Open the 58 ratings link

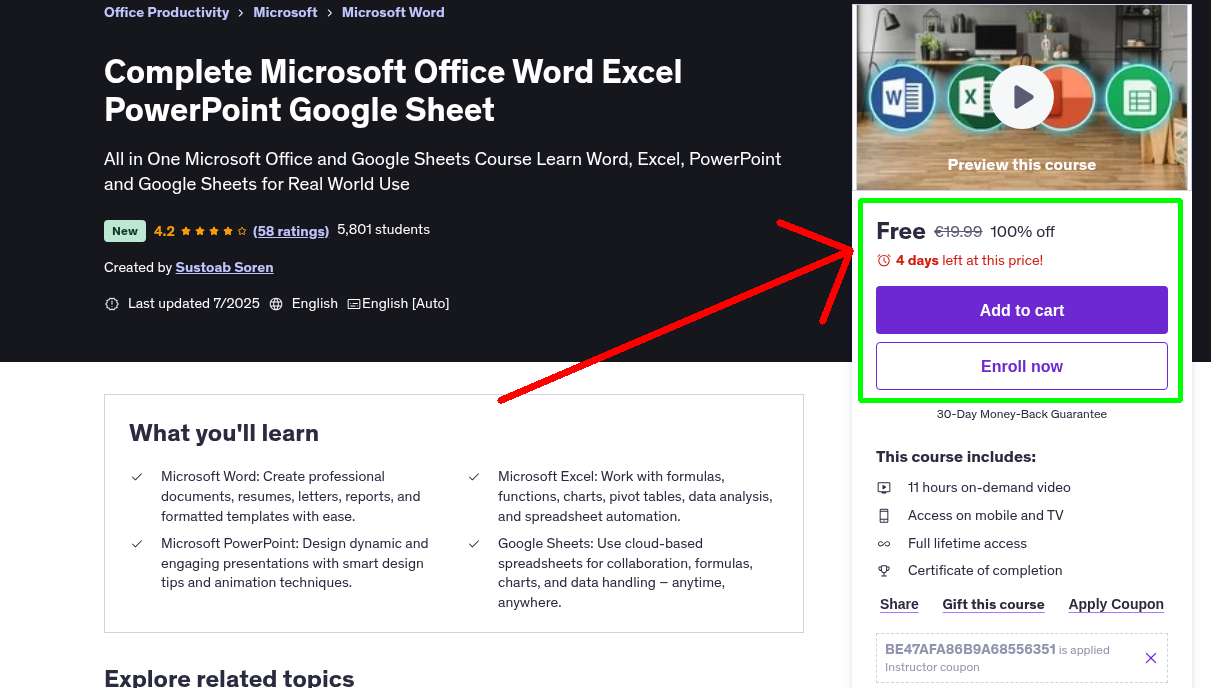(x=291, y=231)
